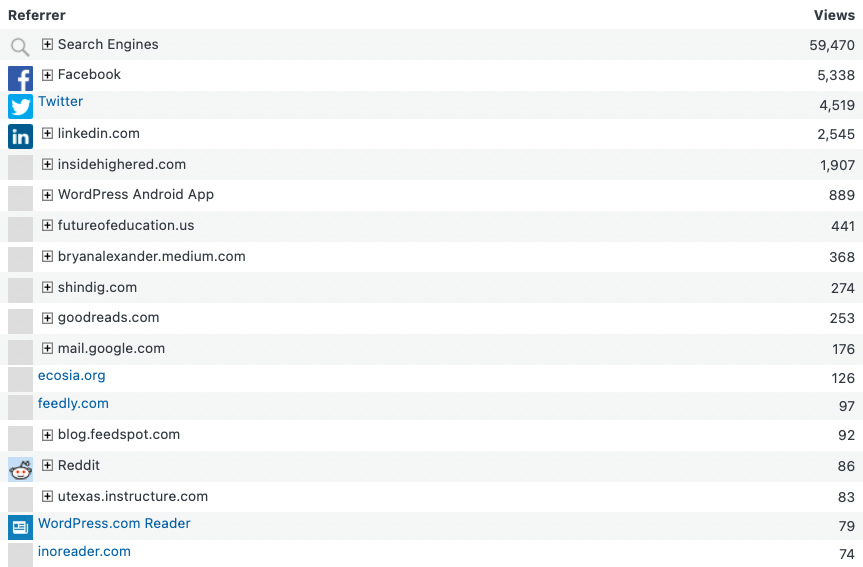
Task: Click the Reddit row label
Action: pos(79,465)
